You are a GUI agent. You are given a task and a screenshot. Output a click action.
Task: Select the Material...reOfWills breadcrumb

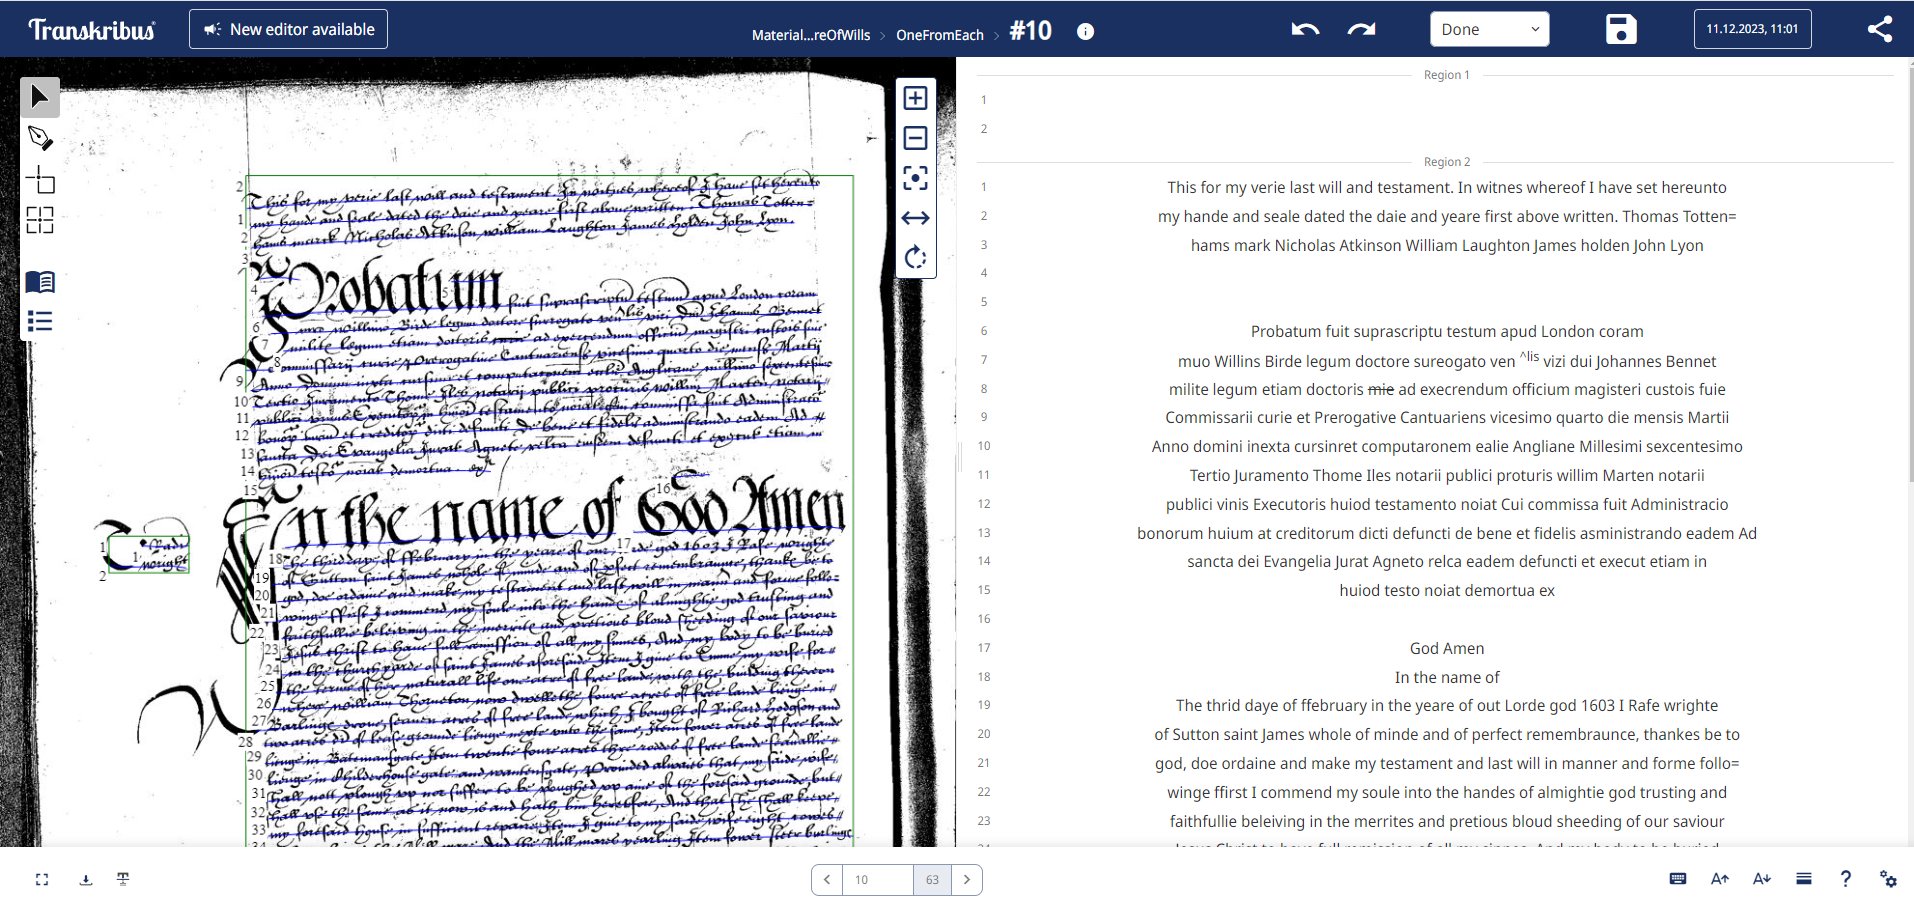pyautogui.click(x=812, y=33)
